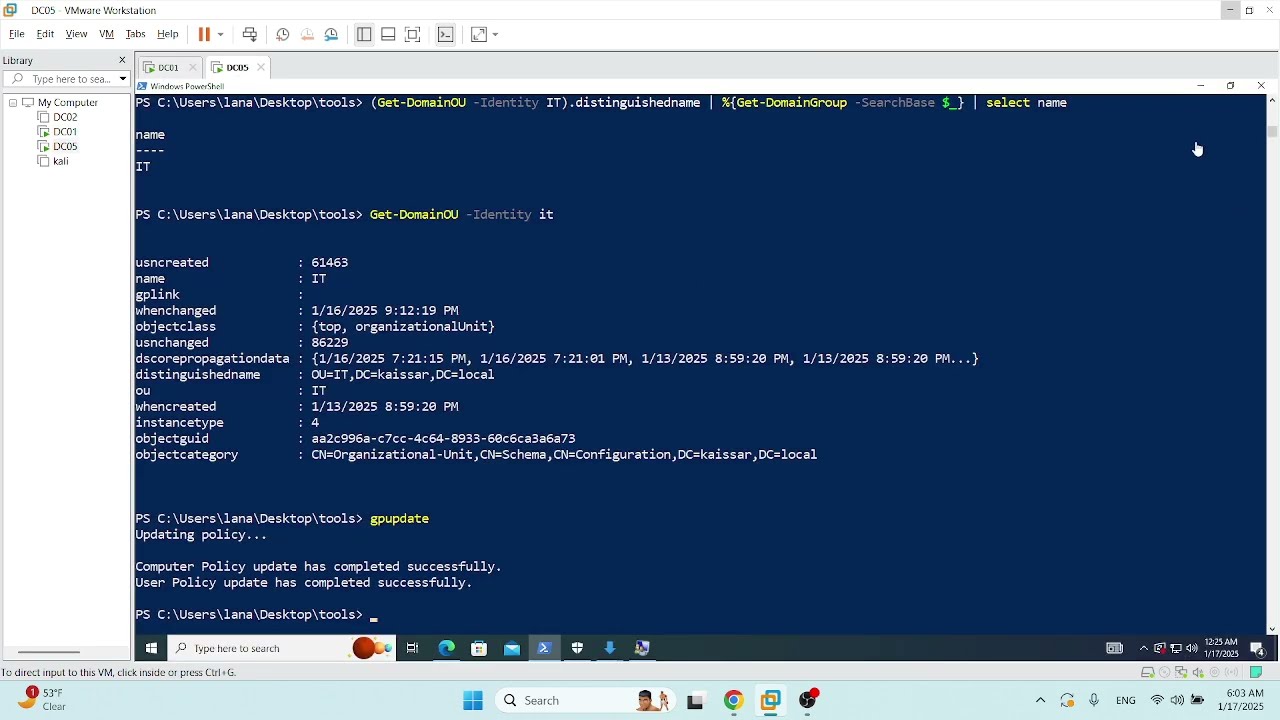Revert the VM to its snapshot
The width and height of the screenshot is (1280, 720).
(x=307, y=34)
